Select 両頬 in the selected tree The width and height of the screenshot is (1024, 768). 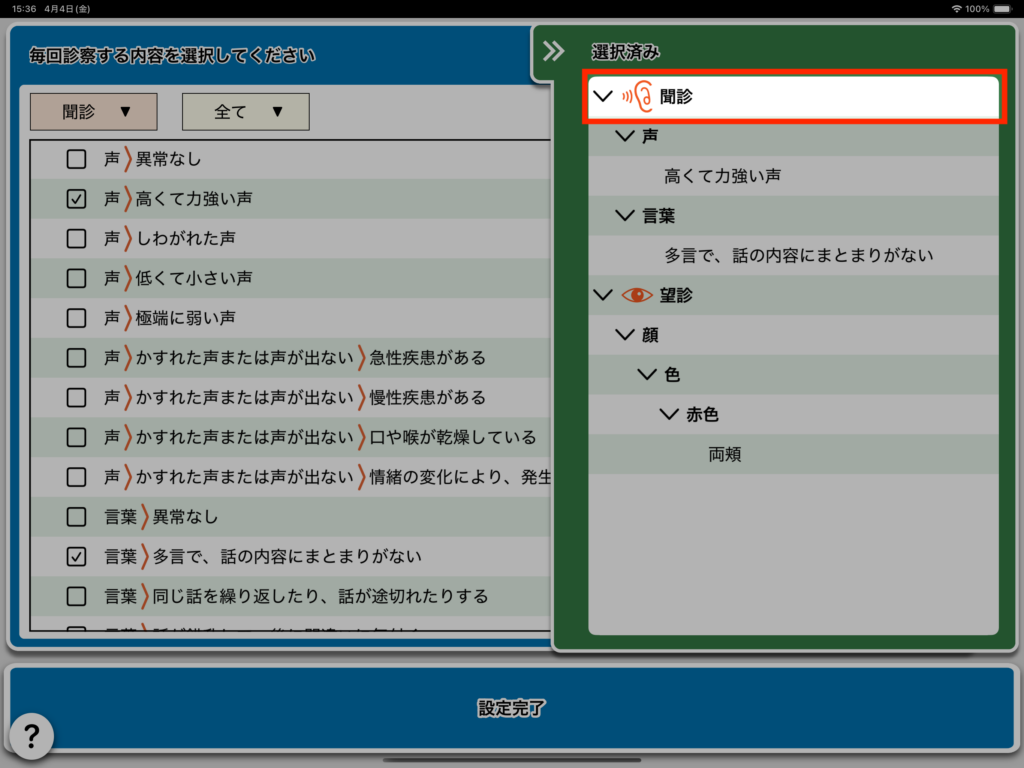click(x=725, y=454)
